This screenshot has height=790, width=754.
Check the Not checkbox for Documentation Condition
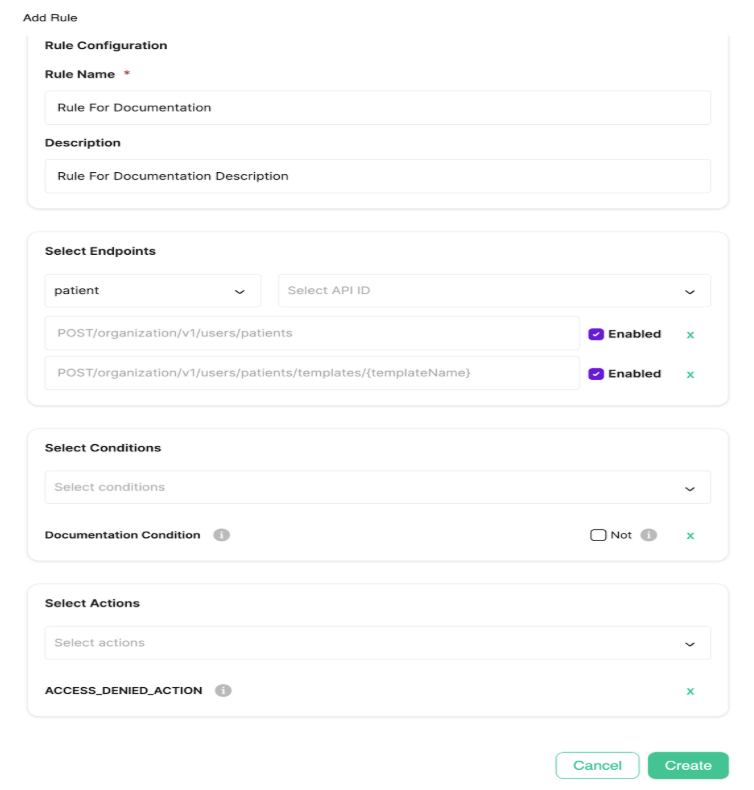coord(598,535)
